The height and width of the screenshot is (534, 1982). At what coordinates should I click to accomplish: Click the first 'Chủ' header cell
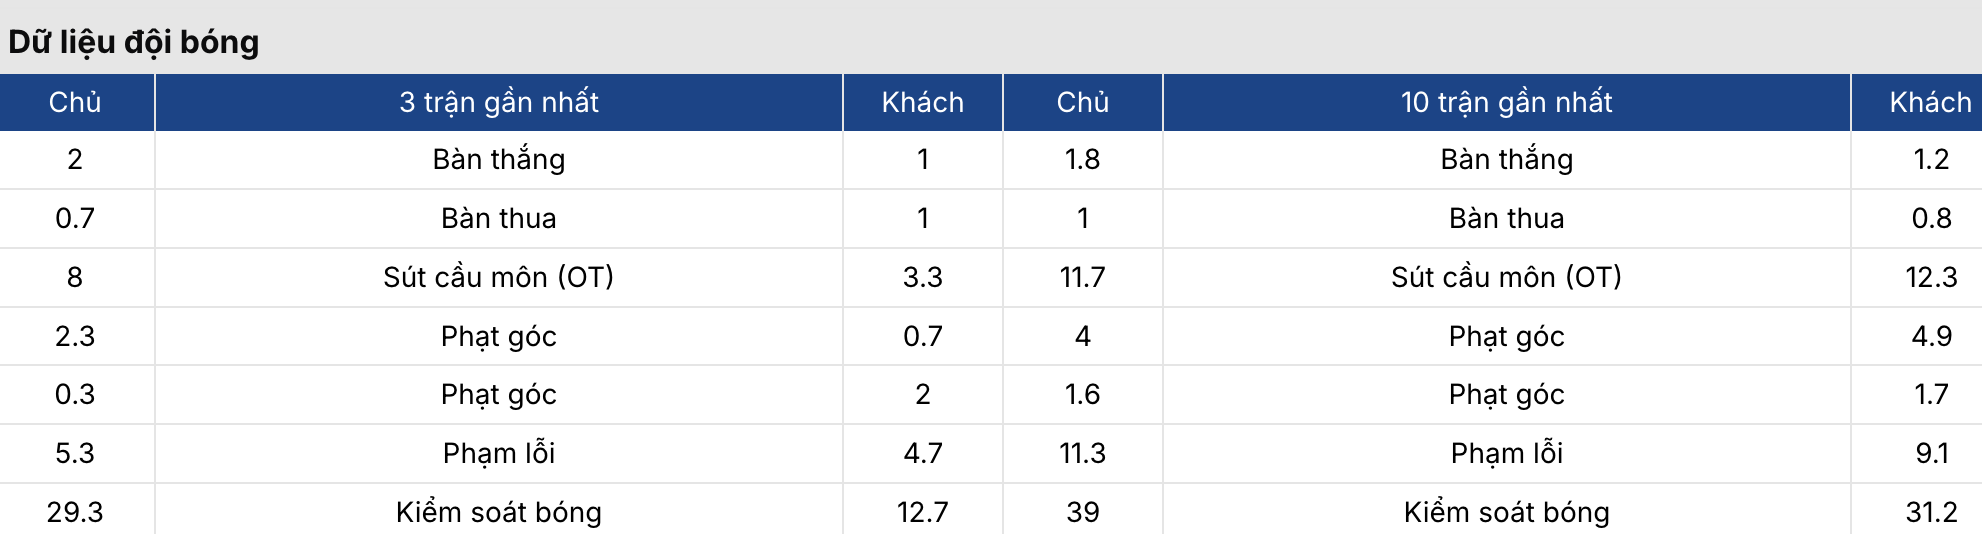75,102
